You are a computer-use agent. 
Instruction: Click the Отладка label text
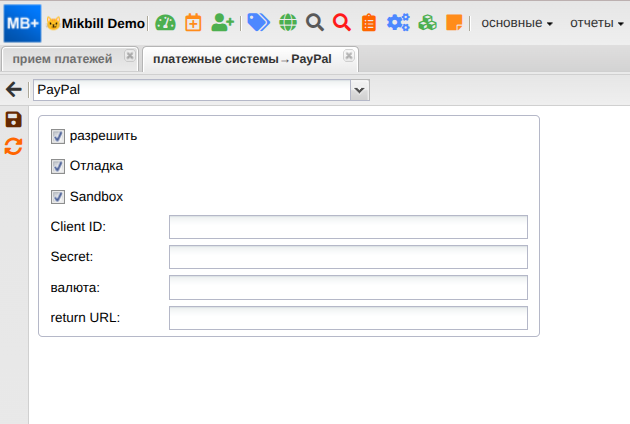(96, 166)
